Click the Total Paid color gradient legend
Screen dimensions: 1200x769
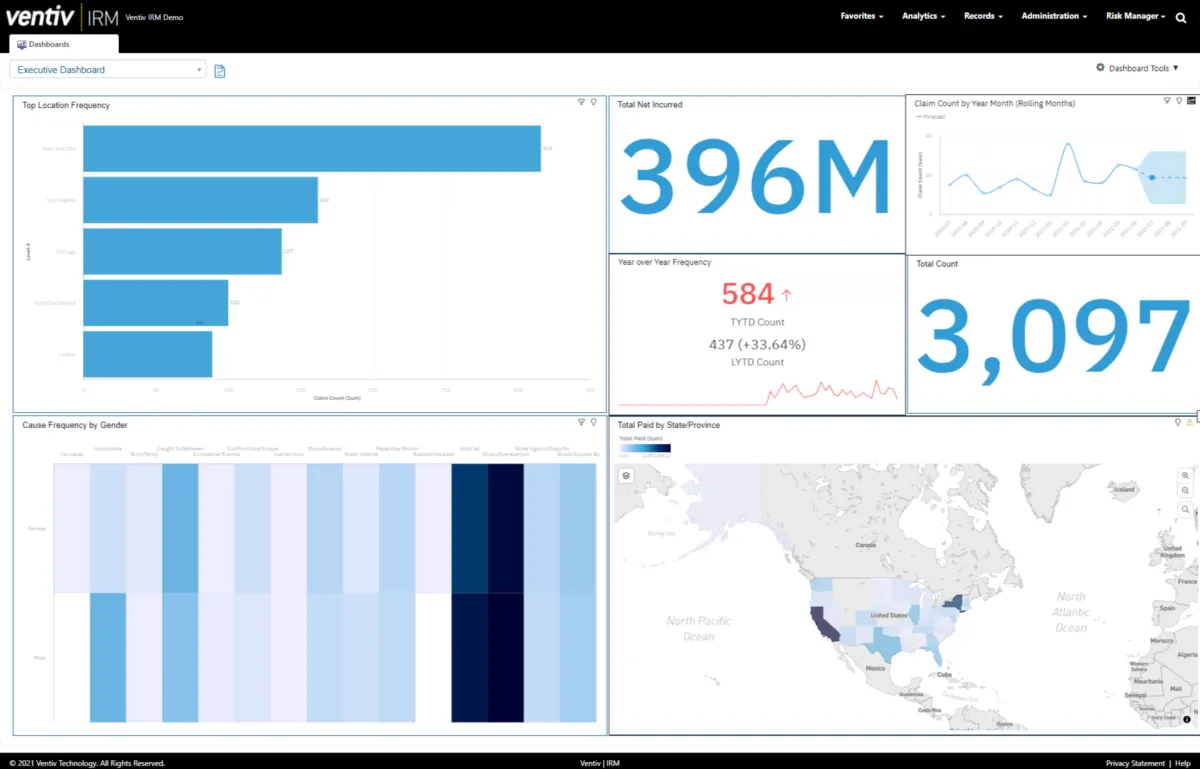click(644, 449)
